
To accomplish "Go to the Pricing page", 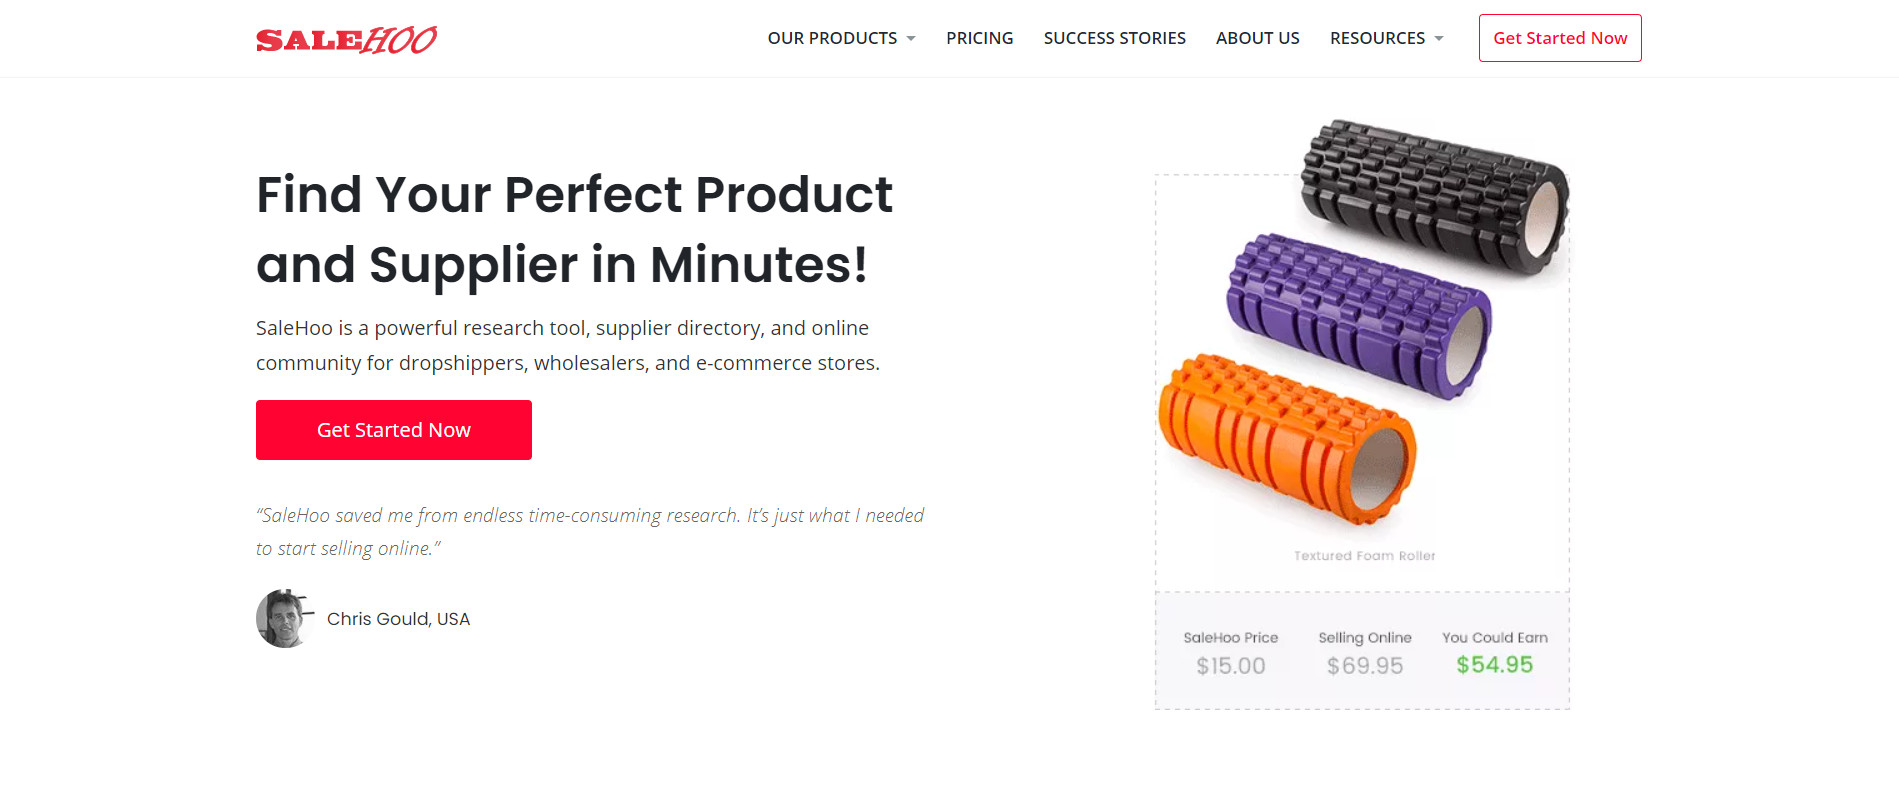I will 979,38.
